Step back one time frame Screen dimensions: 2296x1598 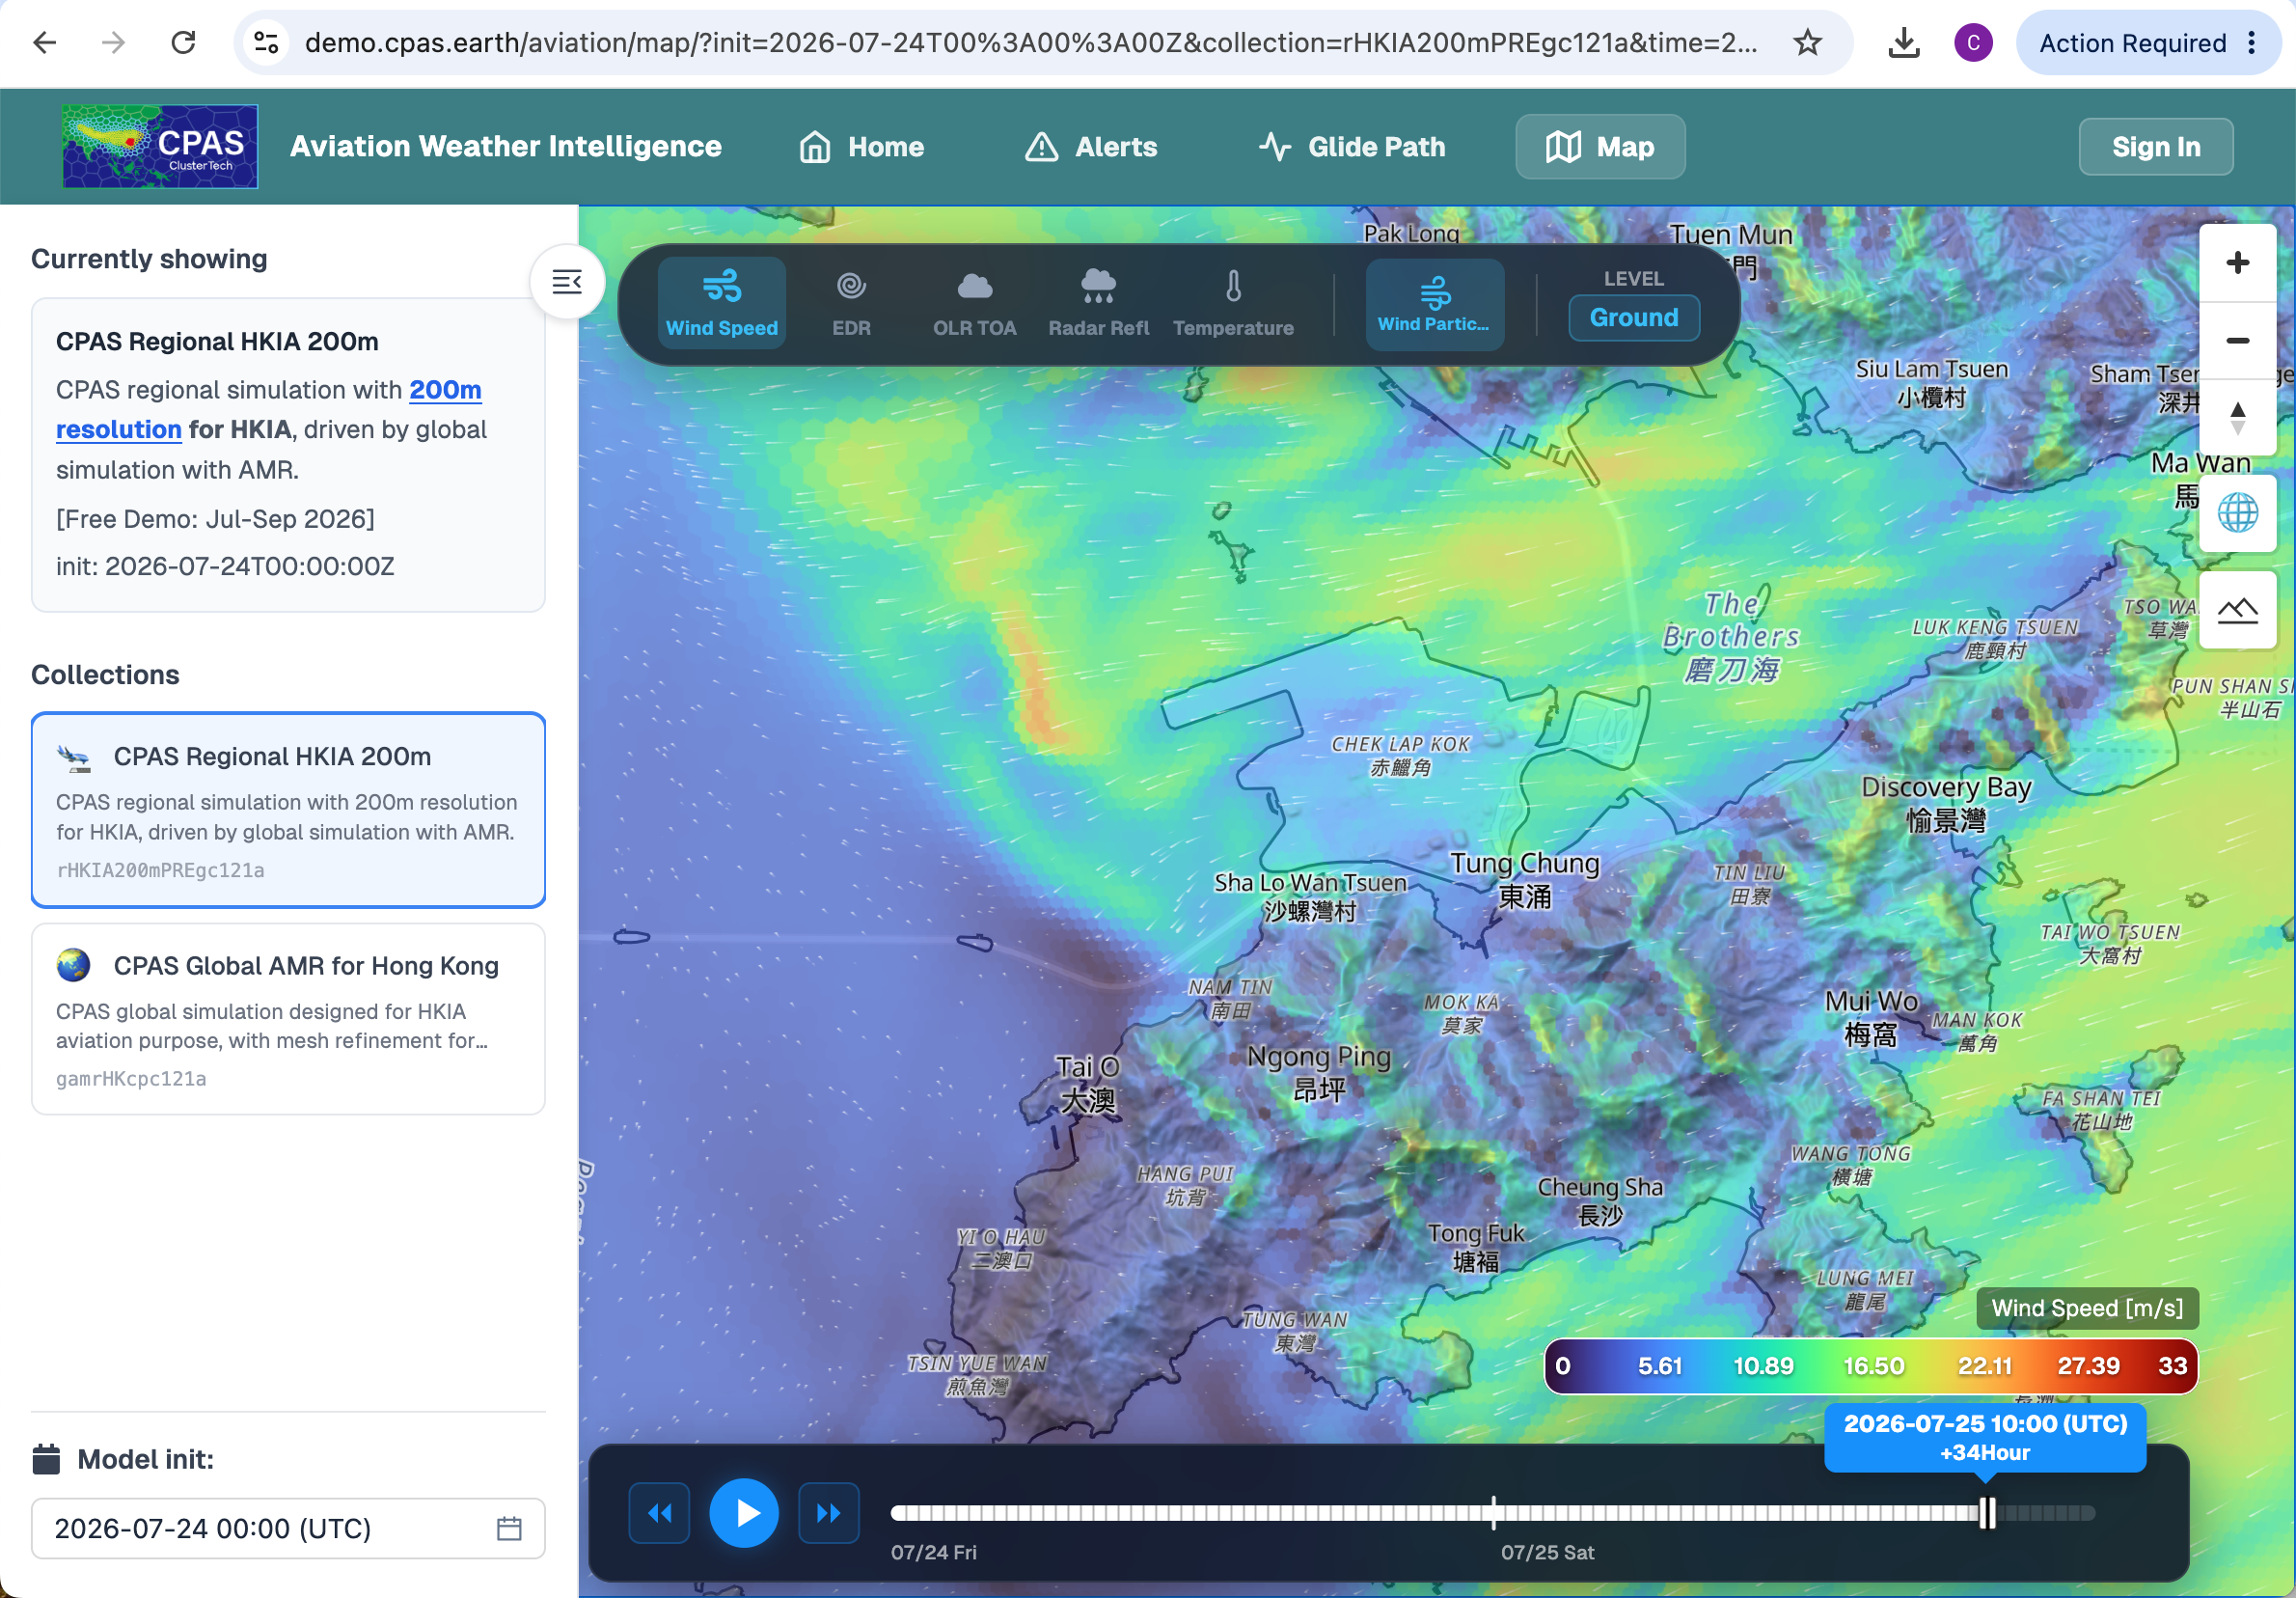pyautogui.click(x=659, y=1512)
